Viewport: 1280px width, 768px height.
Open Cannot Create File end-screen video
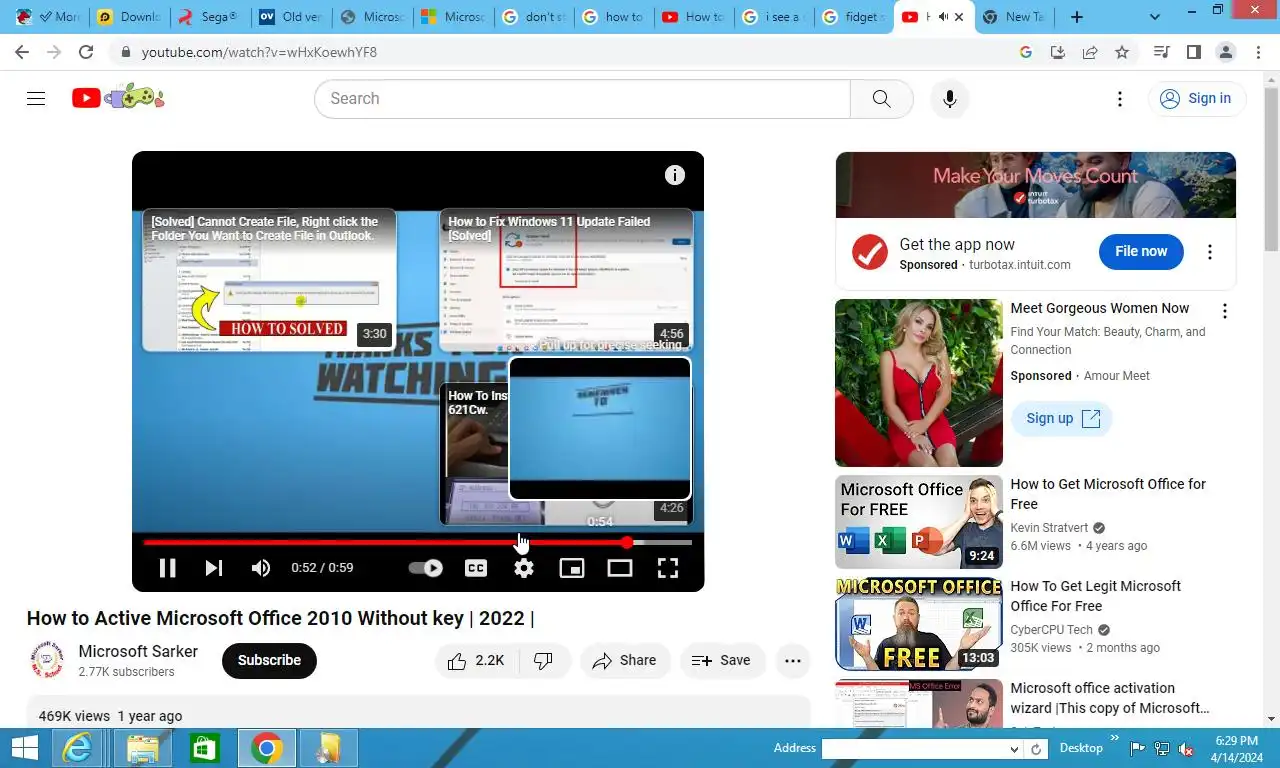(269, 280)
